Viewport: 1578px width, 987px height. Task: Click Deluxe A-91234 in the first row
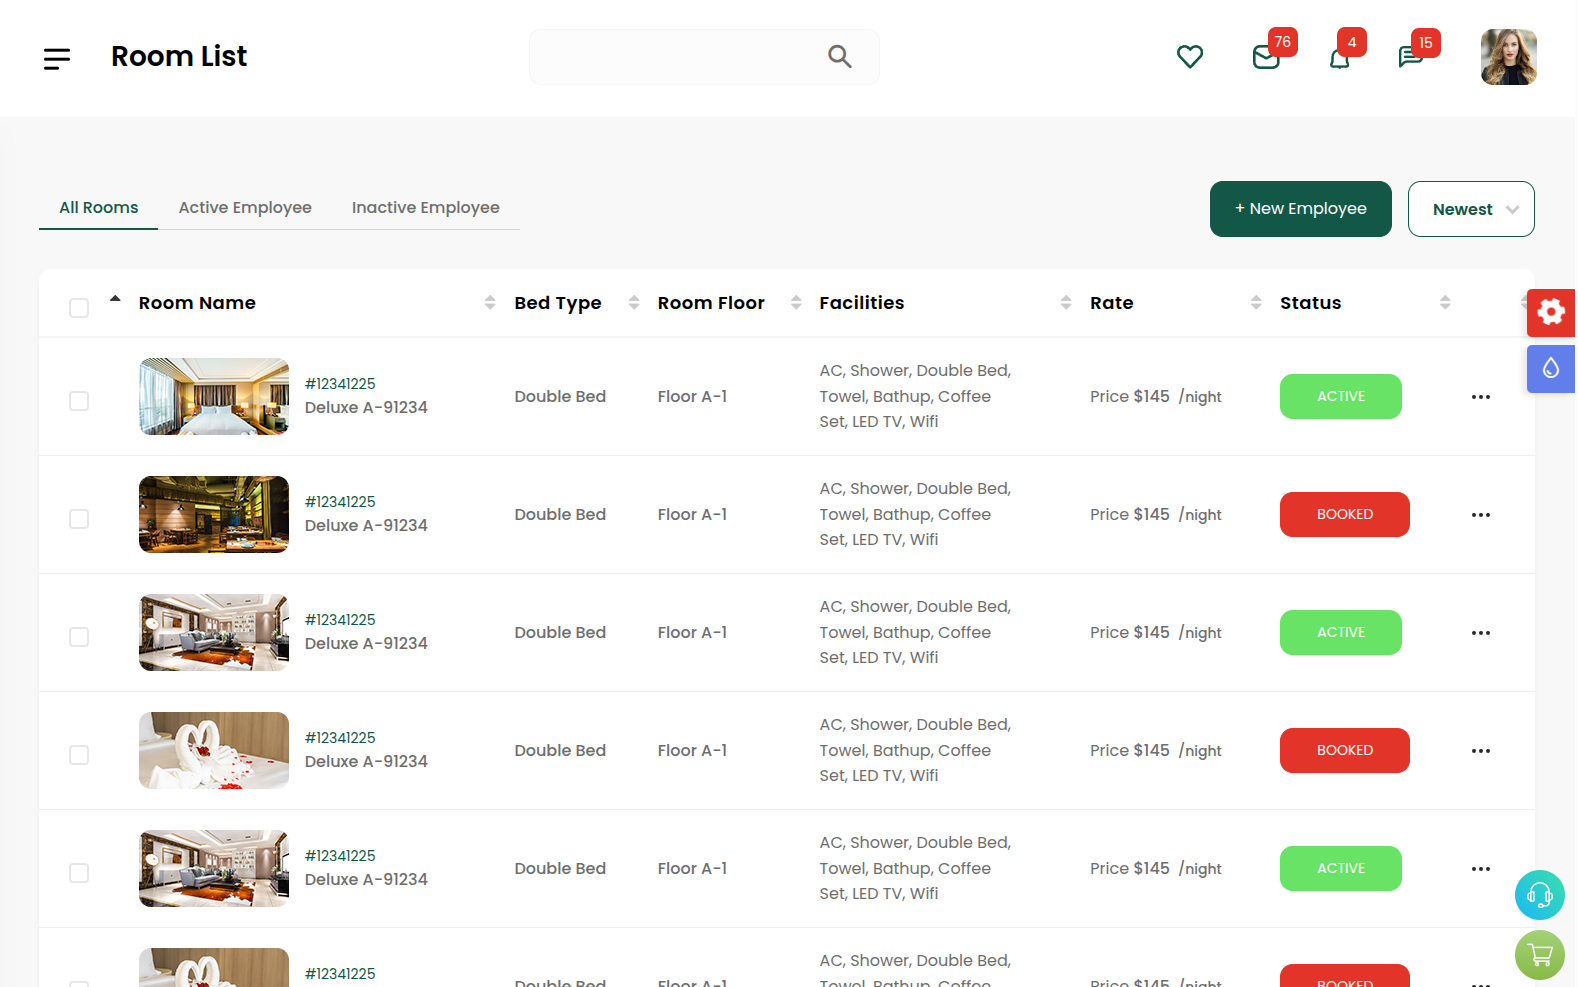[366, 408]
